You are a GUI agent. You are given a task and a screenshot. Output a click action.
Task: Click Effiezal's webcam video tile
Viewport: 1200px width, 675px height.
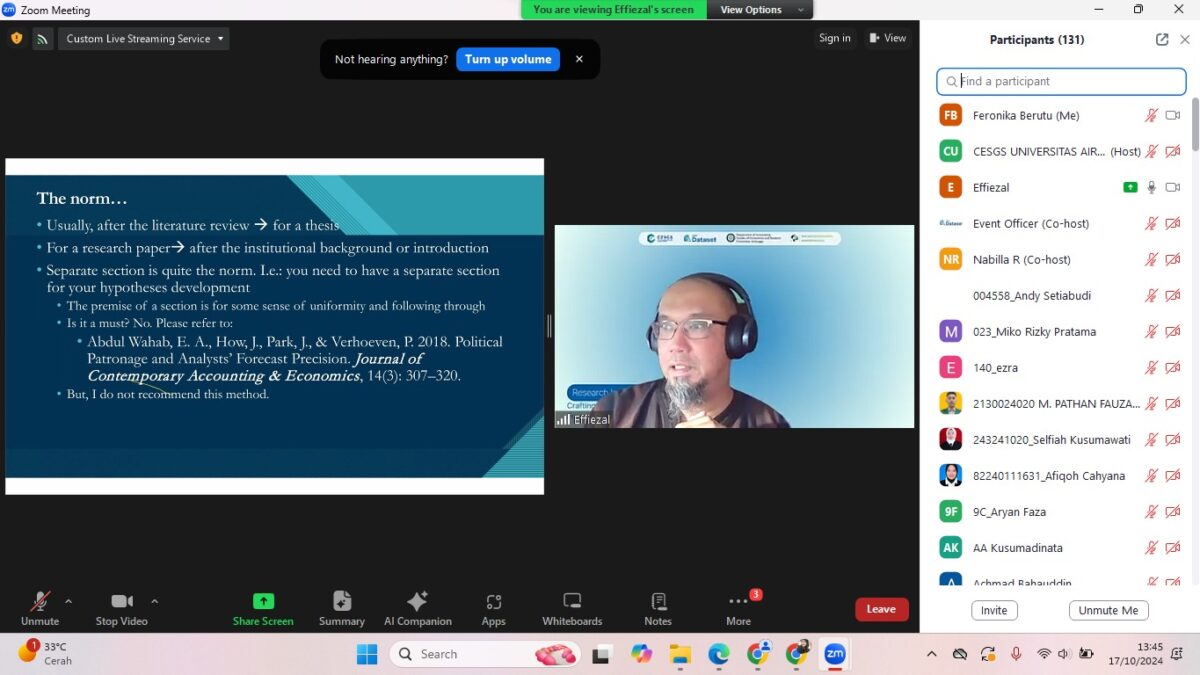734,326
